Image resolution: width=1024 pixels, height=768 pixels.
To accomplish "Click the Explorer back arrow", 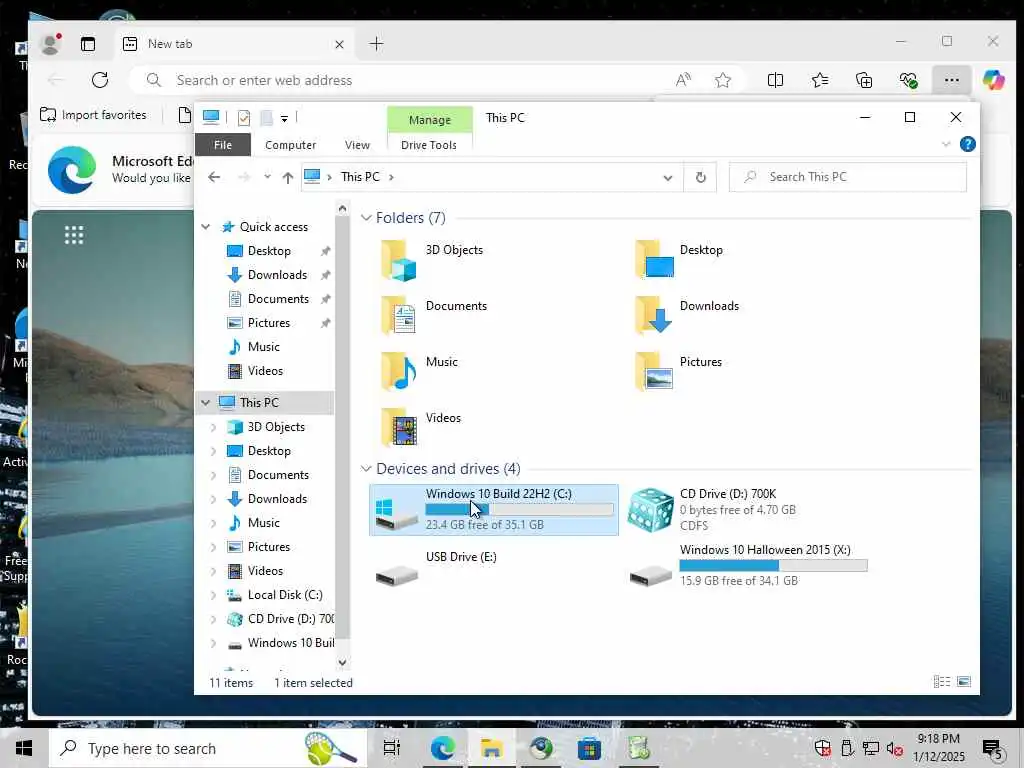I will tap(214, 177).
